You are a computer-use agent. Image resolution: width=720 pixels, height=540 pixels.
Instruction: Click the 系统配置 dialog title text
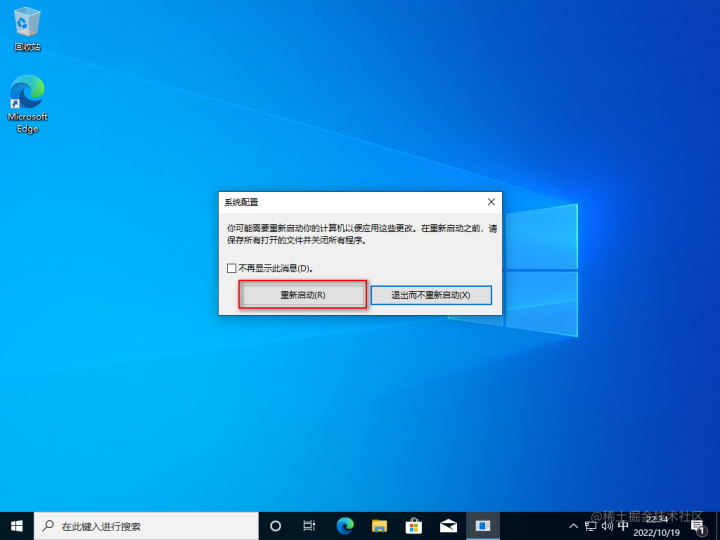click(x=241, y=202)
